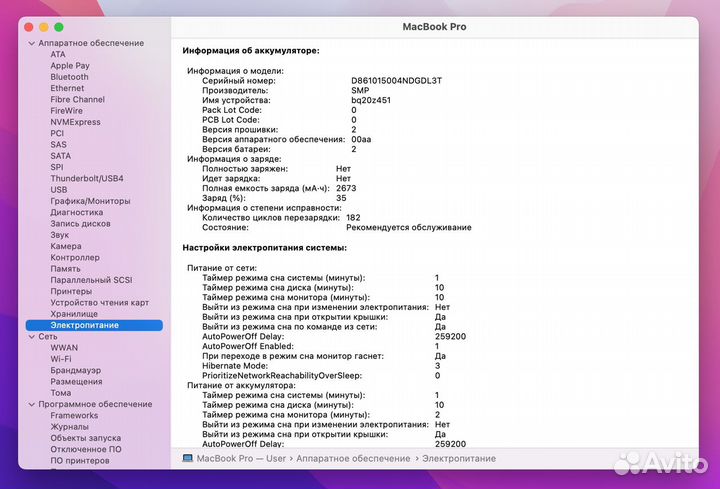This screenshot has width=720, height=489.
Task: Open the Контроллер entry
Action: (75, 258)
